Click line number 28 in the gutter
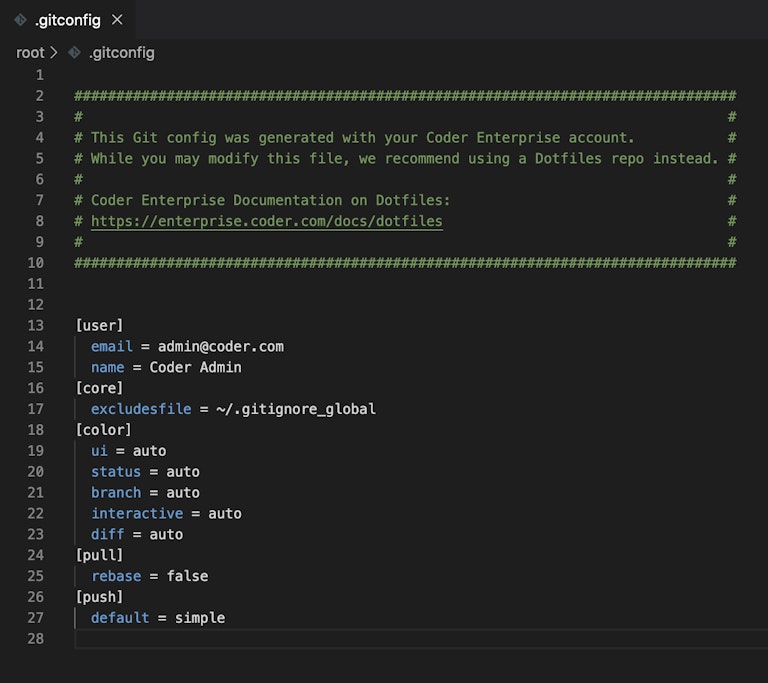 coord(36,638)
